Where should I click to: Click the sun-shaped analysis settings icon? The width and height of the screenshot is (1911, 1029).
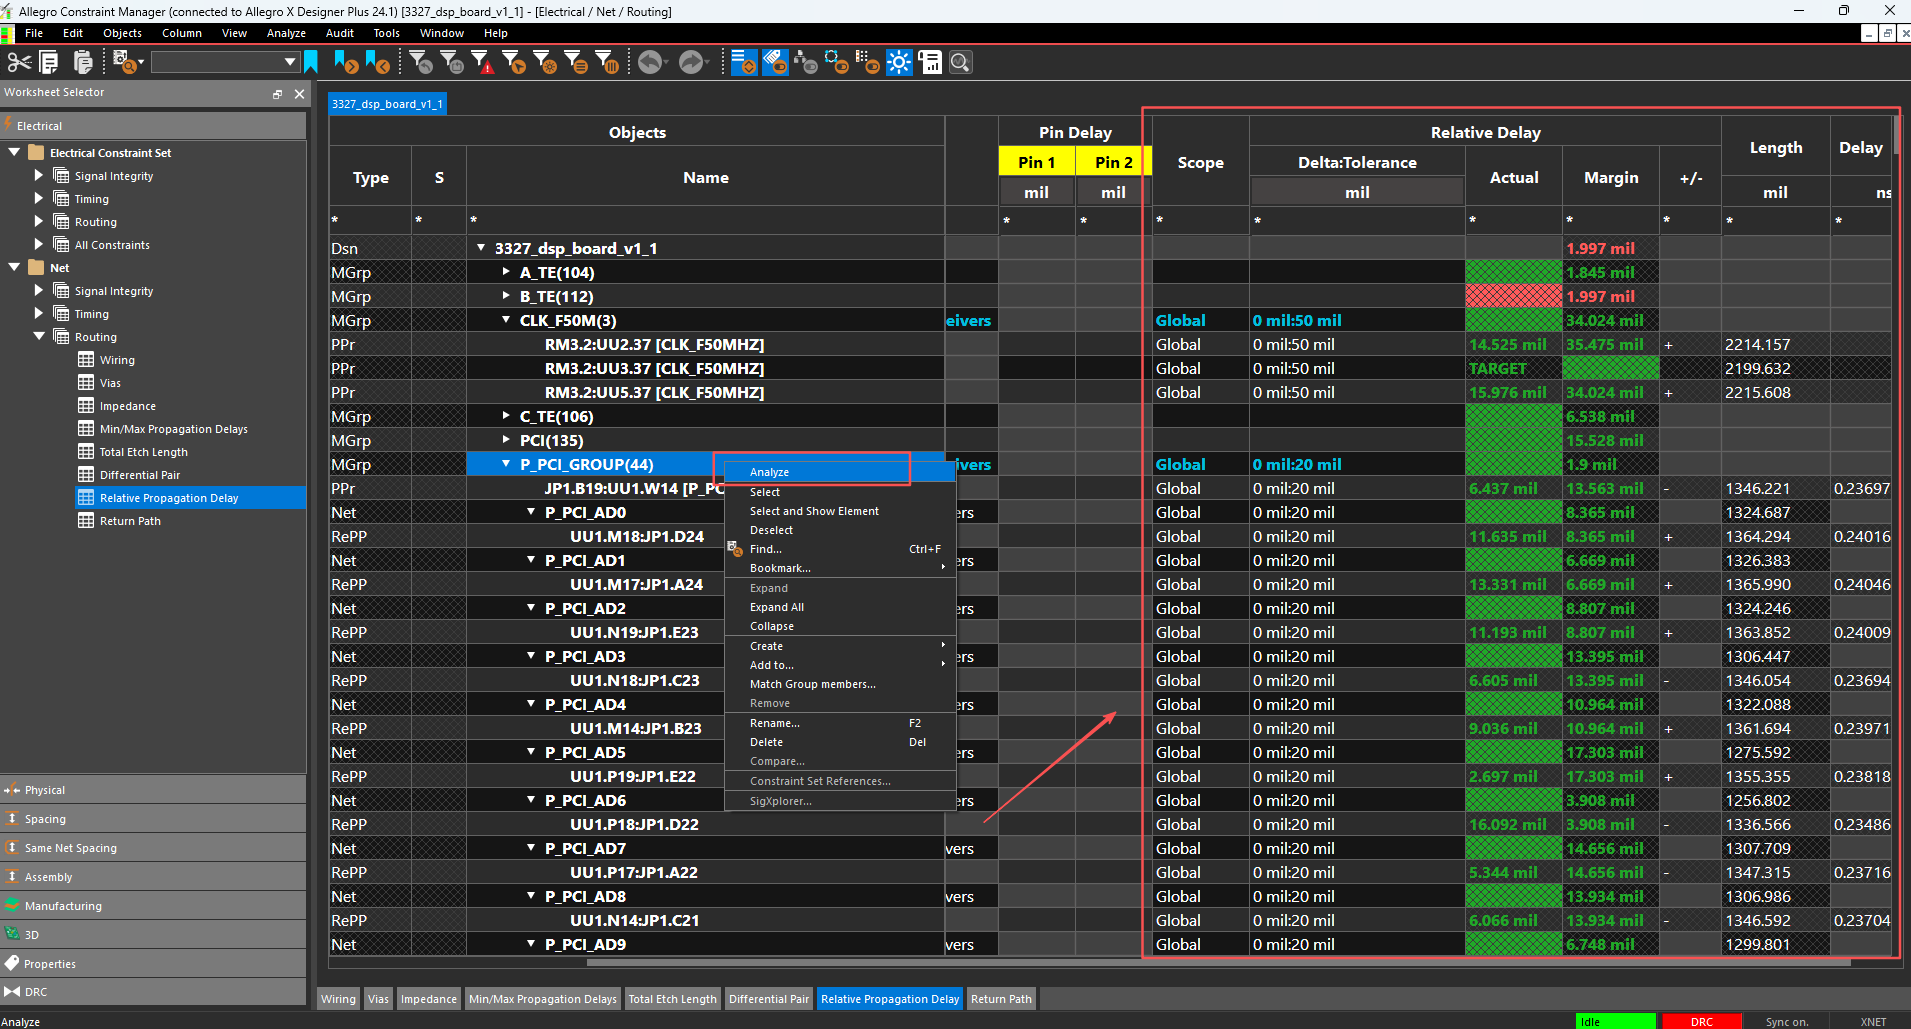pos(899,63)
